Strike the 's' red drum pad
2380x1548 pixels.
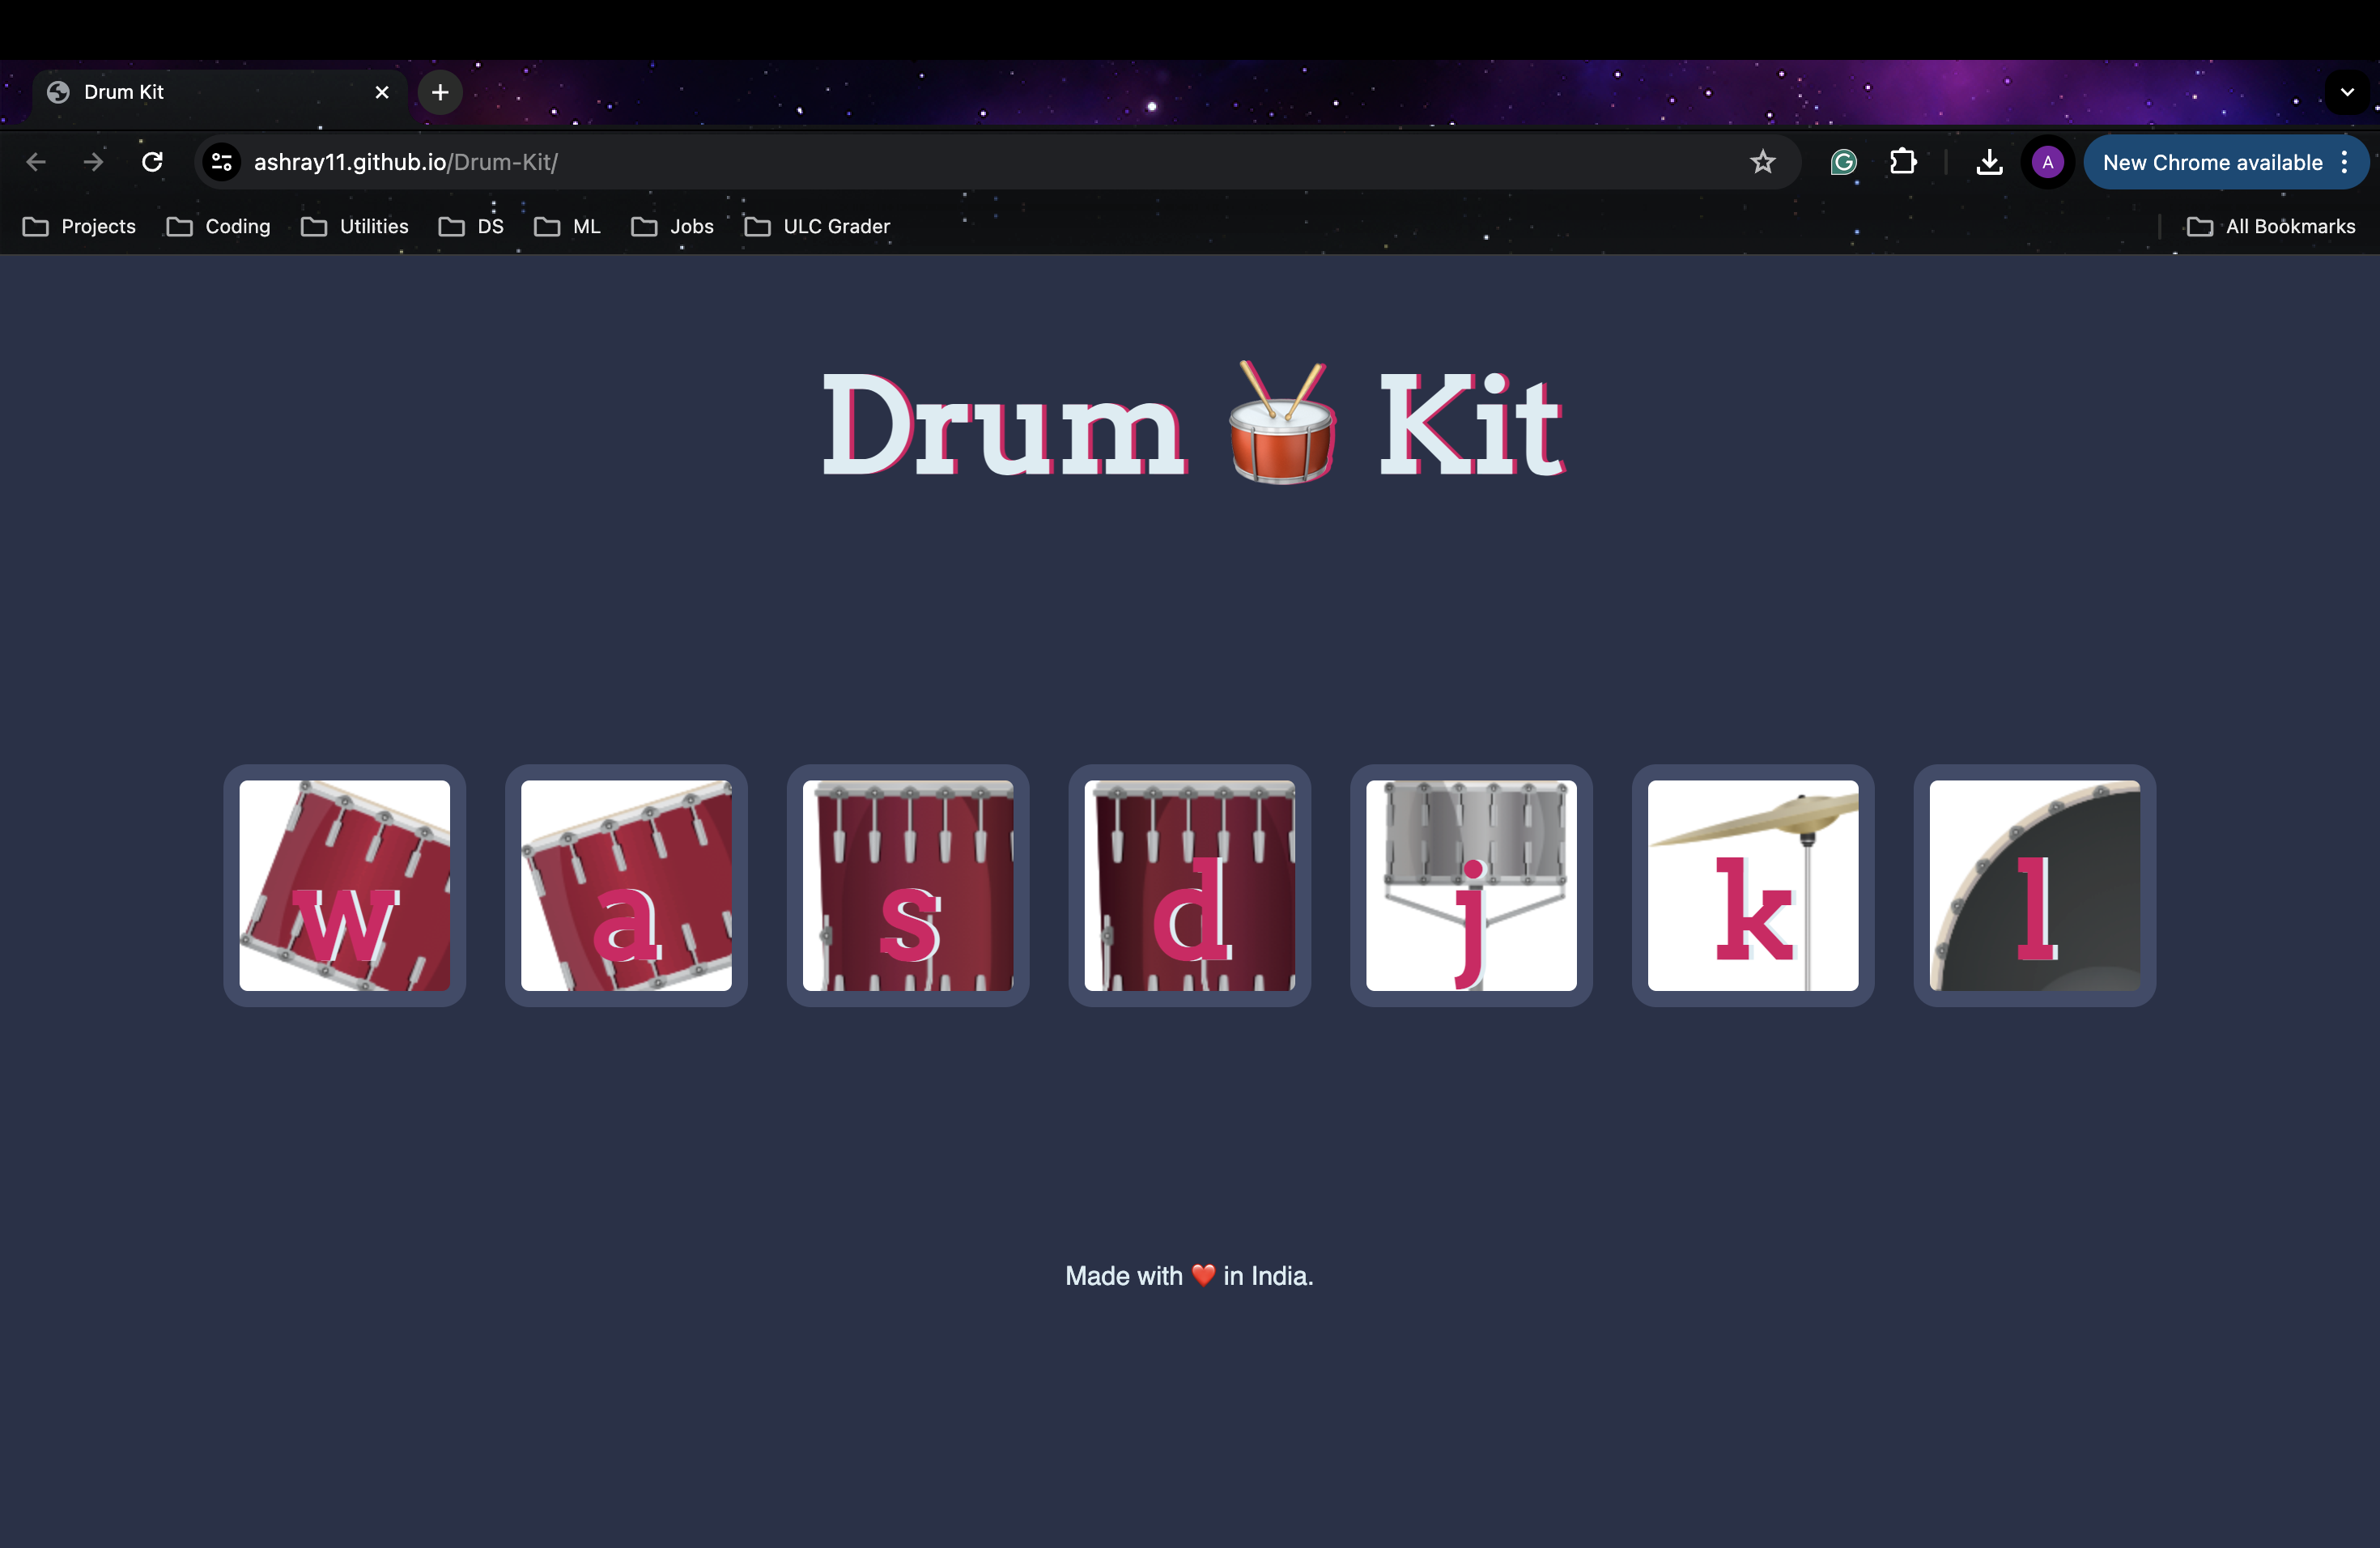pos(908,886)
